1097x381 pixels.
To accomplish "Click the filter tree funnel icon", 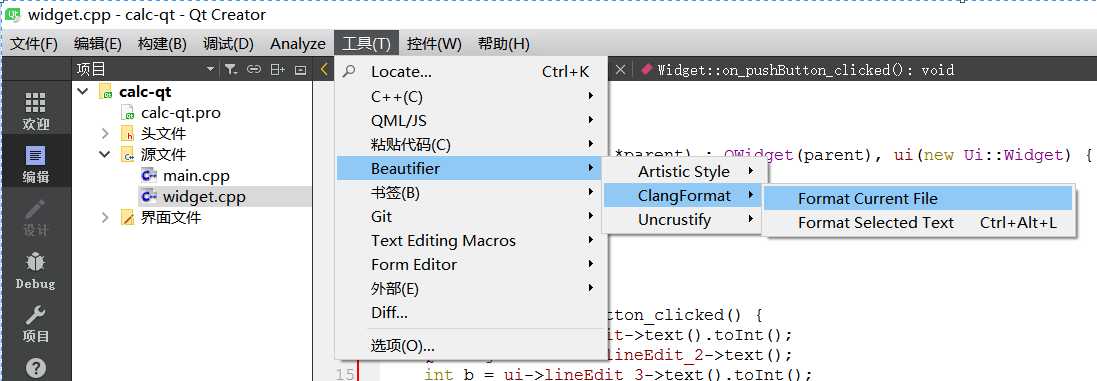I will tap(231, 69).
